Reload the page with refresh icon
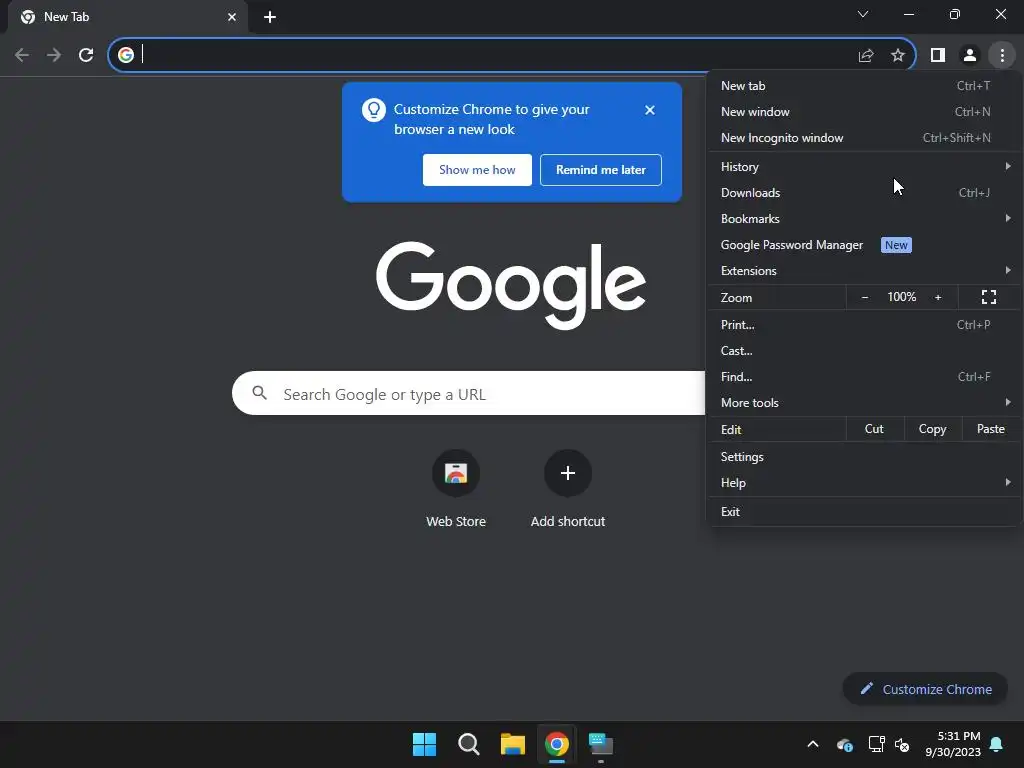Screen dimensions: 1024x768 [86, 55]
